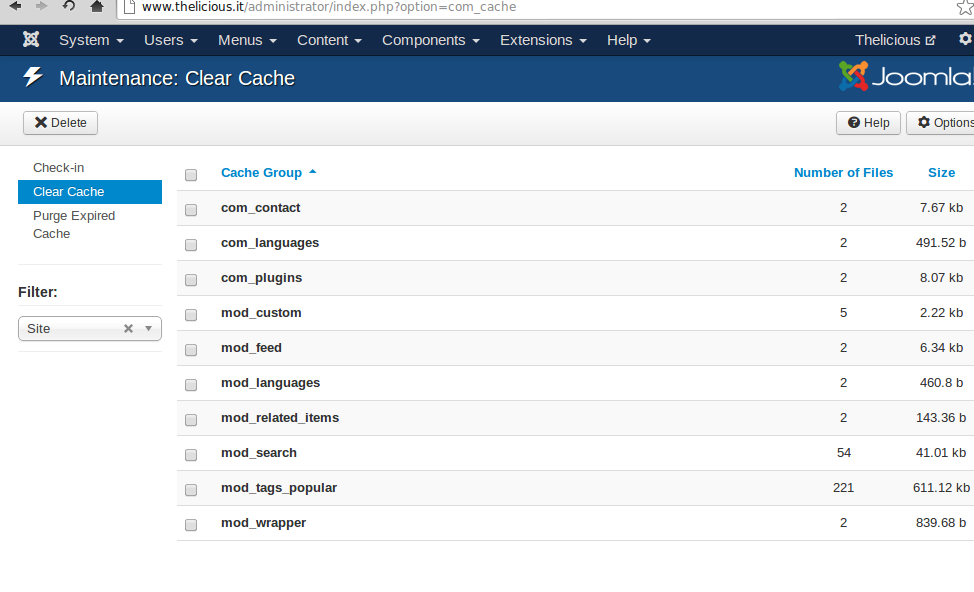Click the 611.12 kb size value

(940, 488)
